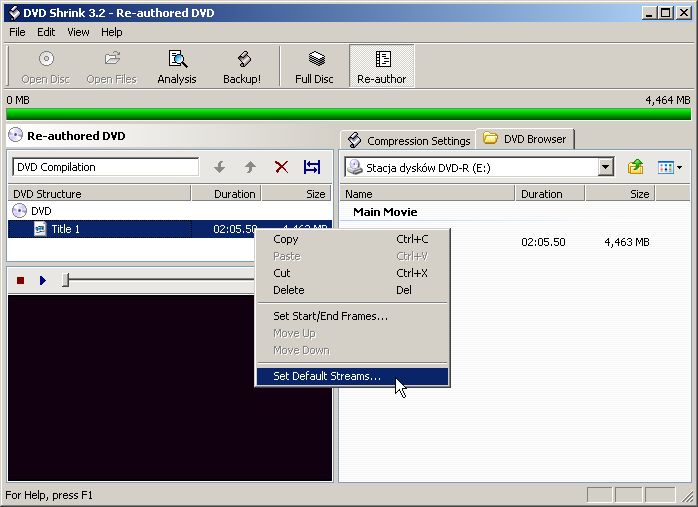Open the view style dropdown icon
Image resolution: width=698 pixels, height=507 pixels.
coord(670,168)
